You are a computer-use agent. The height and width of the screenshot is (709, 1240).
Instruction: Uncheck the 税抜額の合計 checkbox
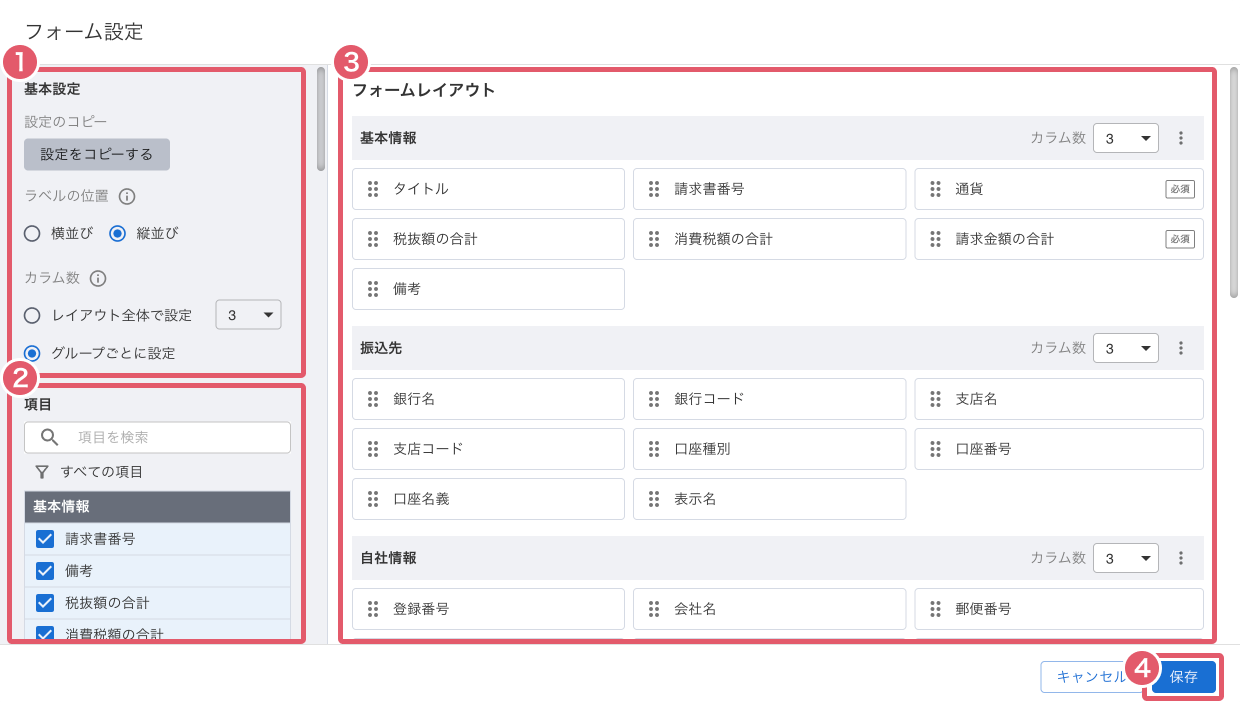click(x=45, y=603)
